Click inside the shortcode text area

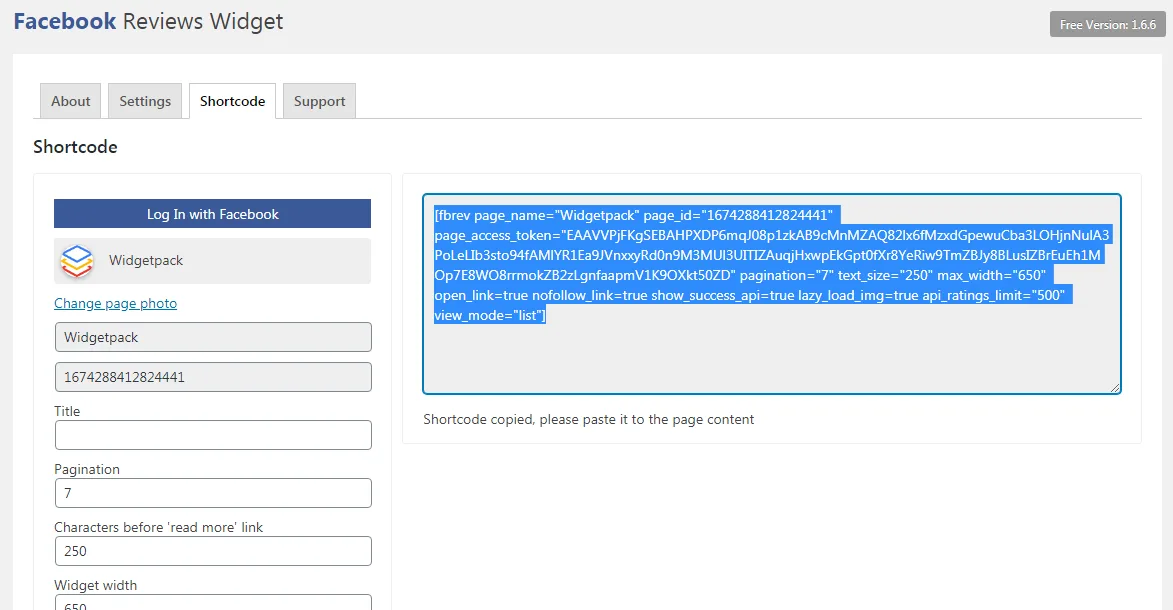[x=771, y=294]
